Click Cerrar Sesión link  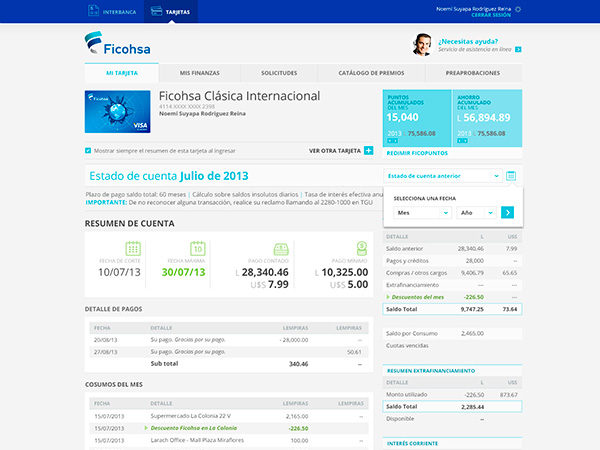(x=491, y=15)
